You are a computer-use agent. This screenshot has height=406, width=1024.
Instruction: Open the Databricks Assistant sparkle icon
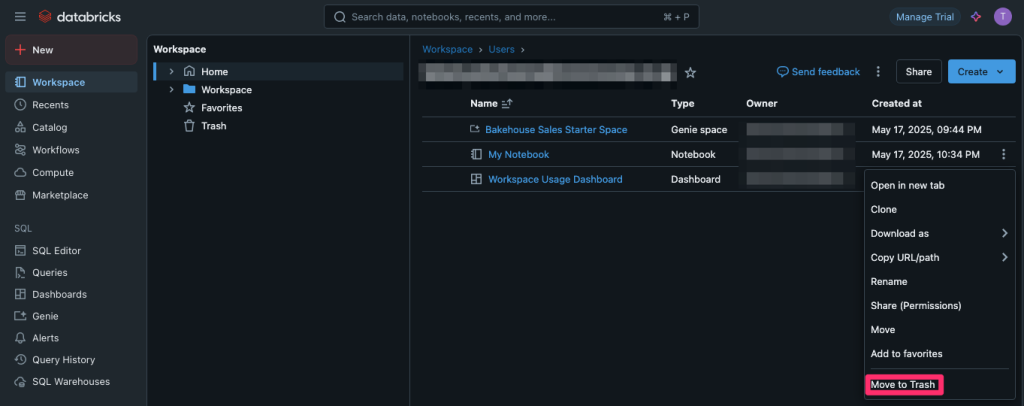(x=976, y=17)
